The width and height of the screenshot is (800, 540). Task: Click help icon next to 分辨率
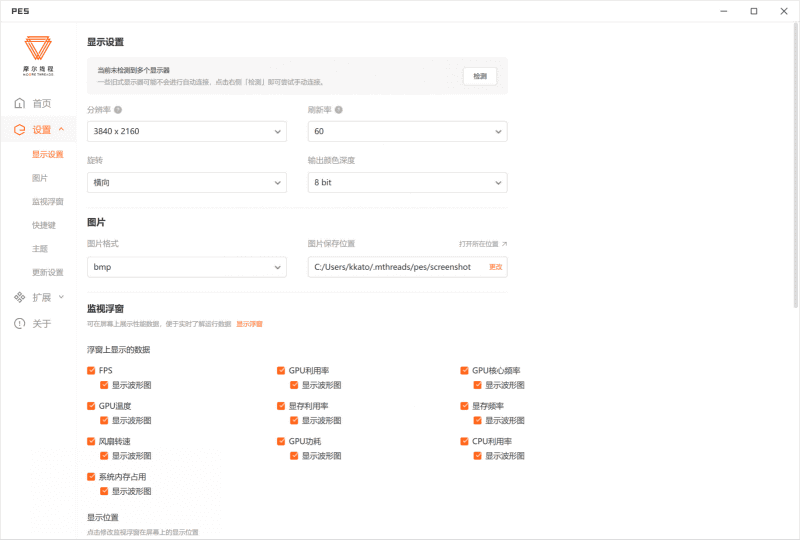pyautogui.click(x=118, y=110)
